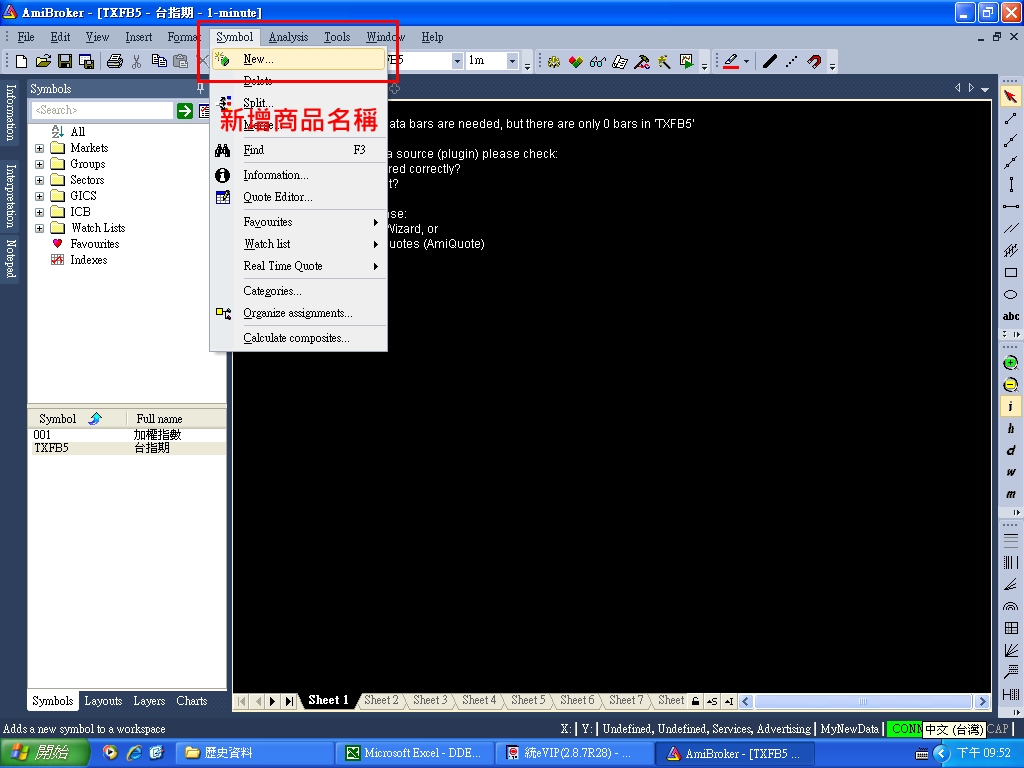The width and height of the screenshot is (1024, 768).
Task: Switch to Microsoft Excel taskbar button
Action: point(416,753)
